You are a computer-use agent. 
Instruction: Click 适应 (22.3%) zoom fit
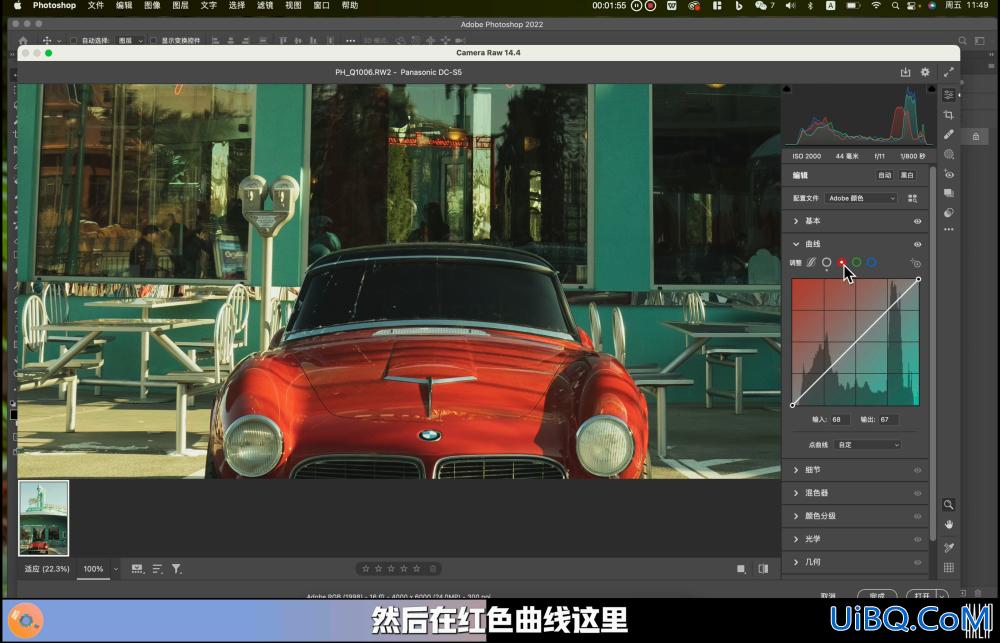click(x=47, y=569)
